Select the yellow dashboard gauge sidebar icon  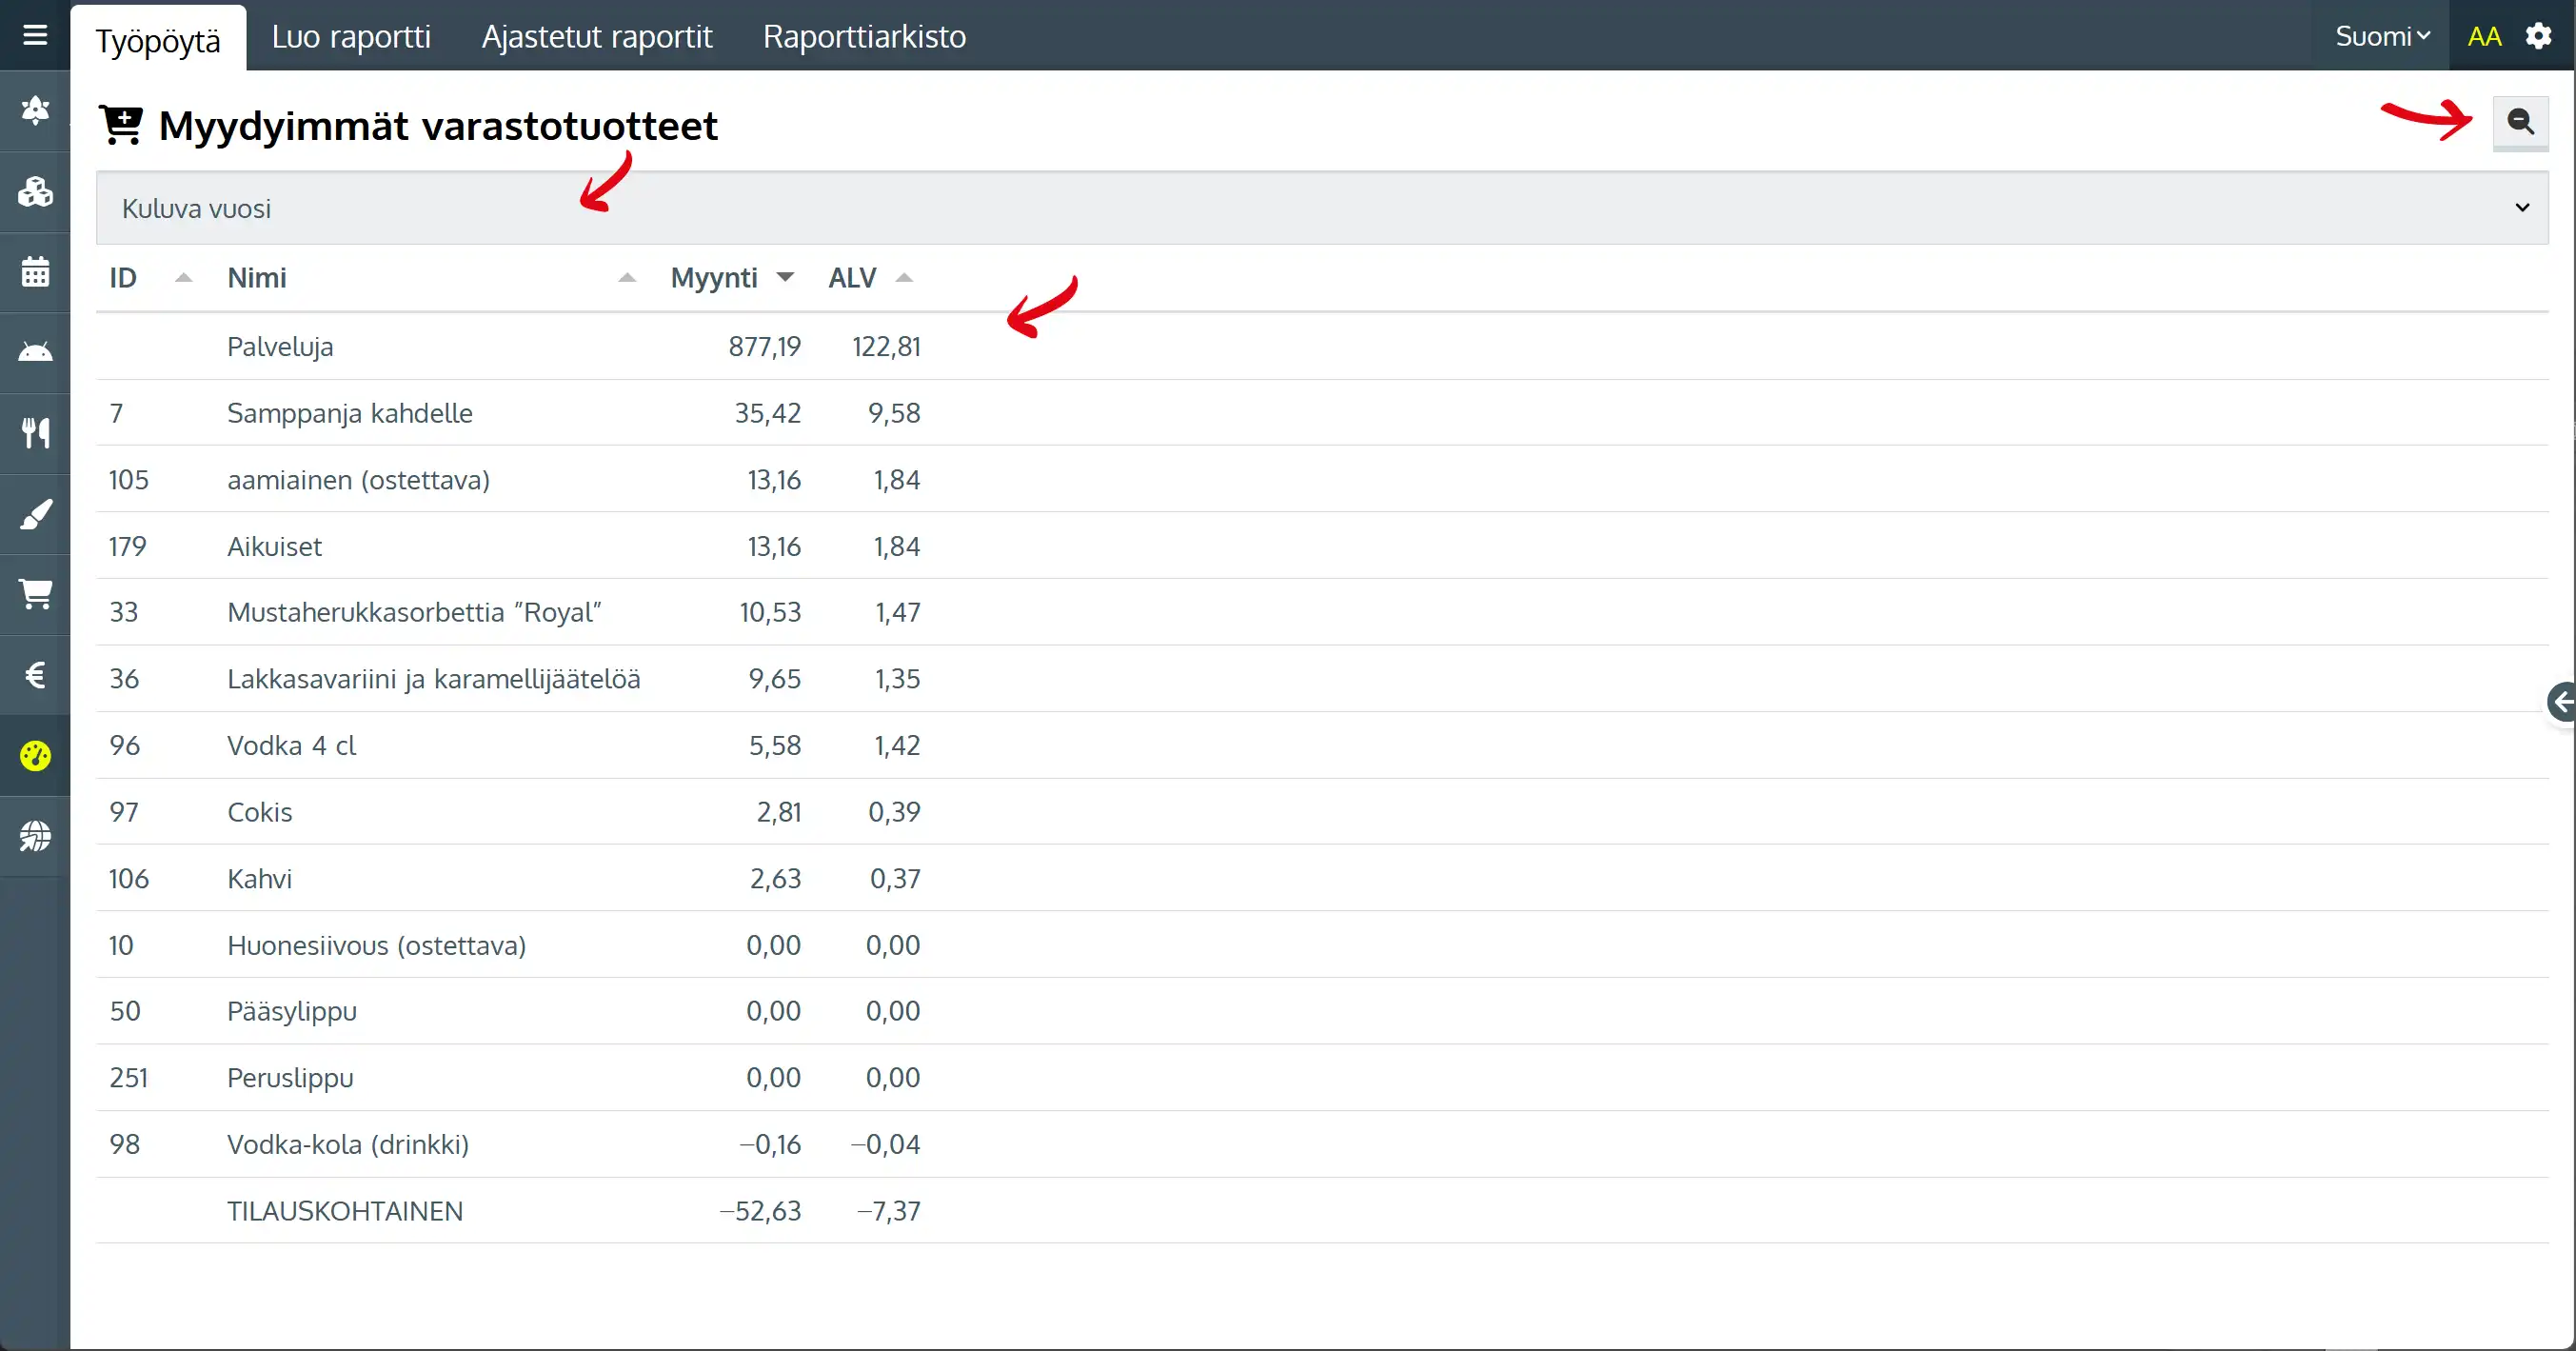point(35,756)
